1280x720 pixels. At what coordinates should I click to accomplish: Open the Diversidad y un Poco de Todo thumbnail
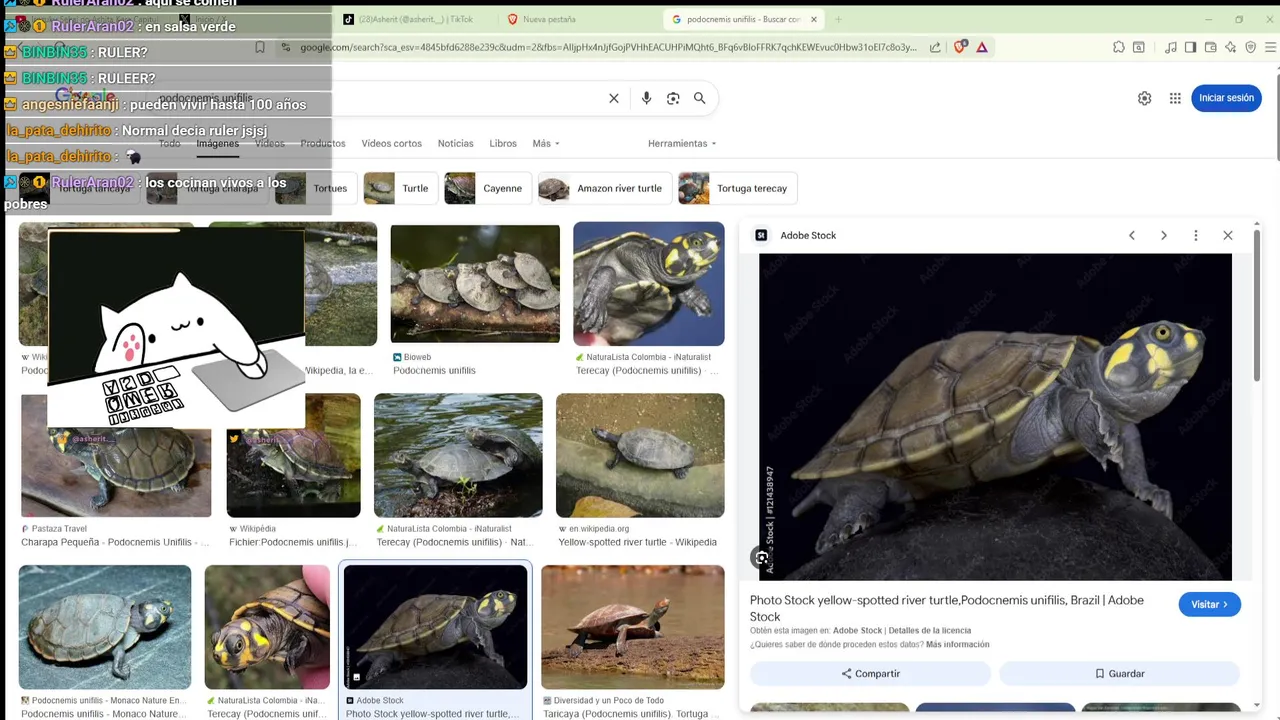633,626
